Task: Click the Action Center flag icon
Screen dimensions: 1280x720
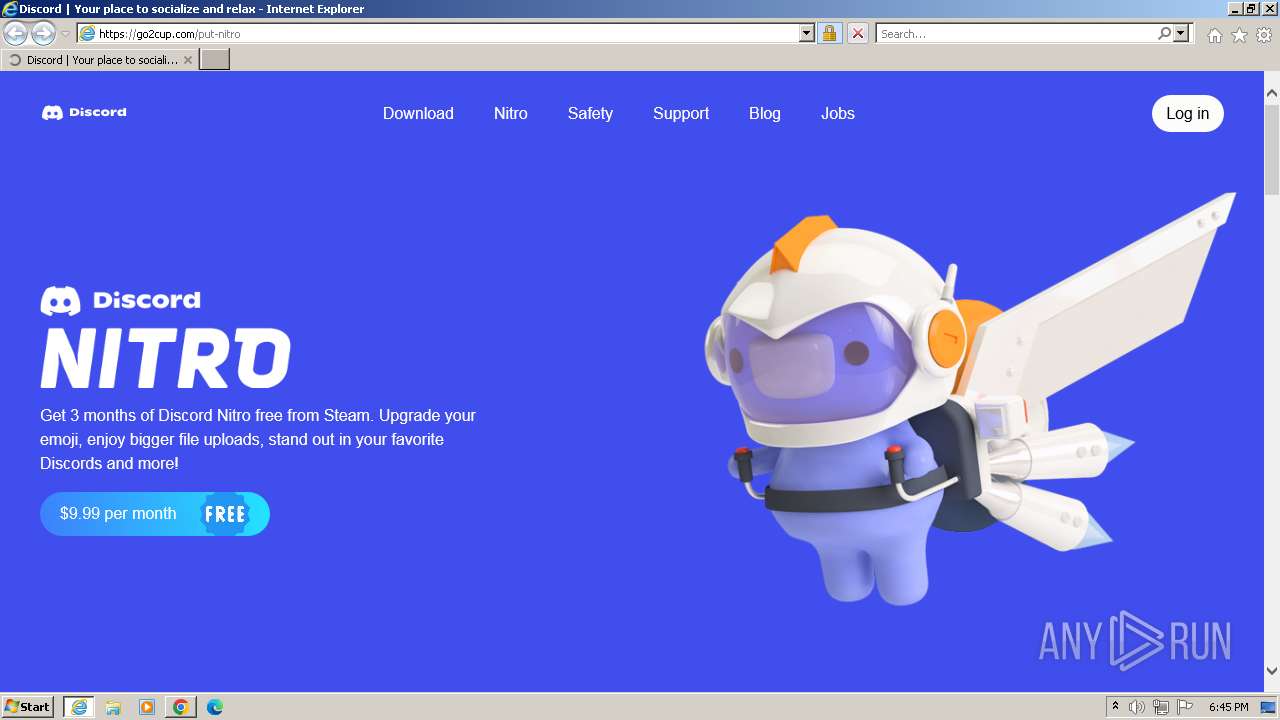Action: pyautogui.click(x=1185, y=707)
